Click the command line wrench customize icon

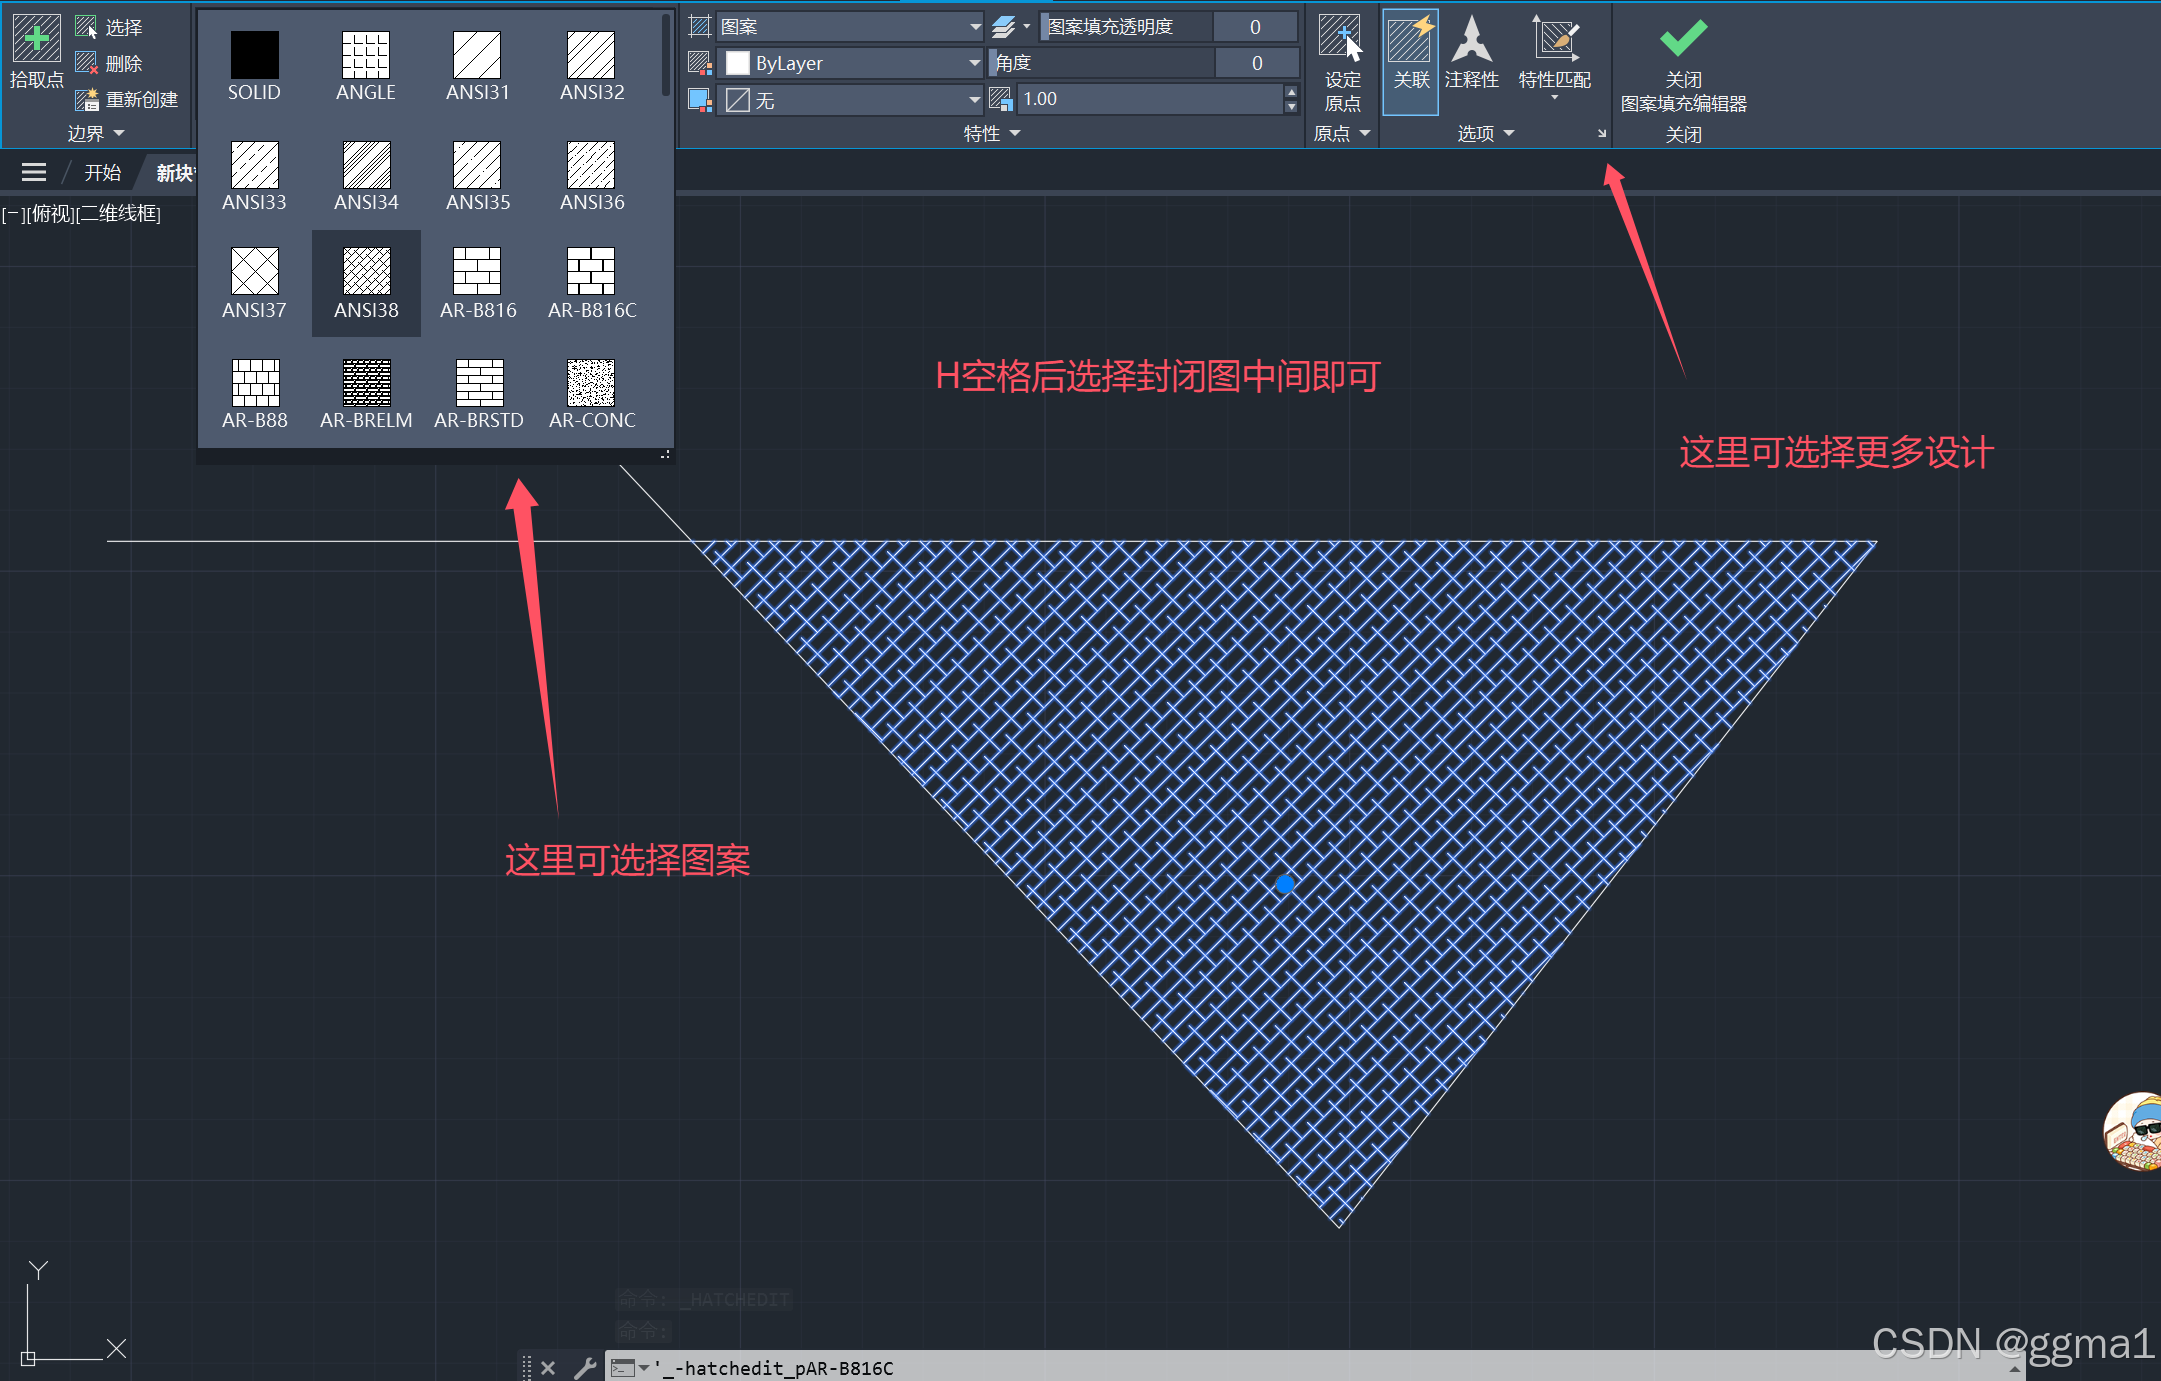(584, 1367)
